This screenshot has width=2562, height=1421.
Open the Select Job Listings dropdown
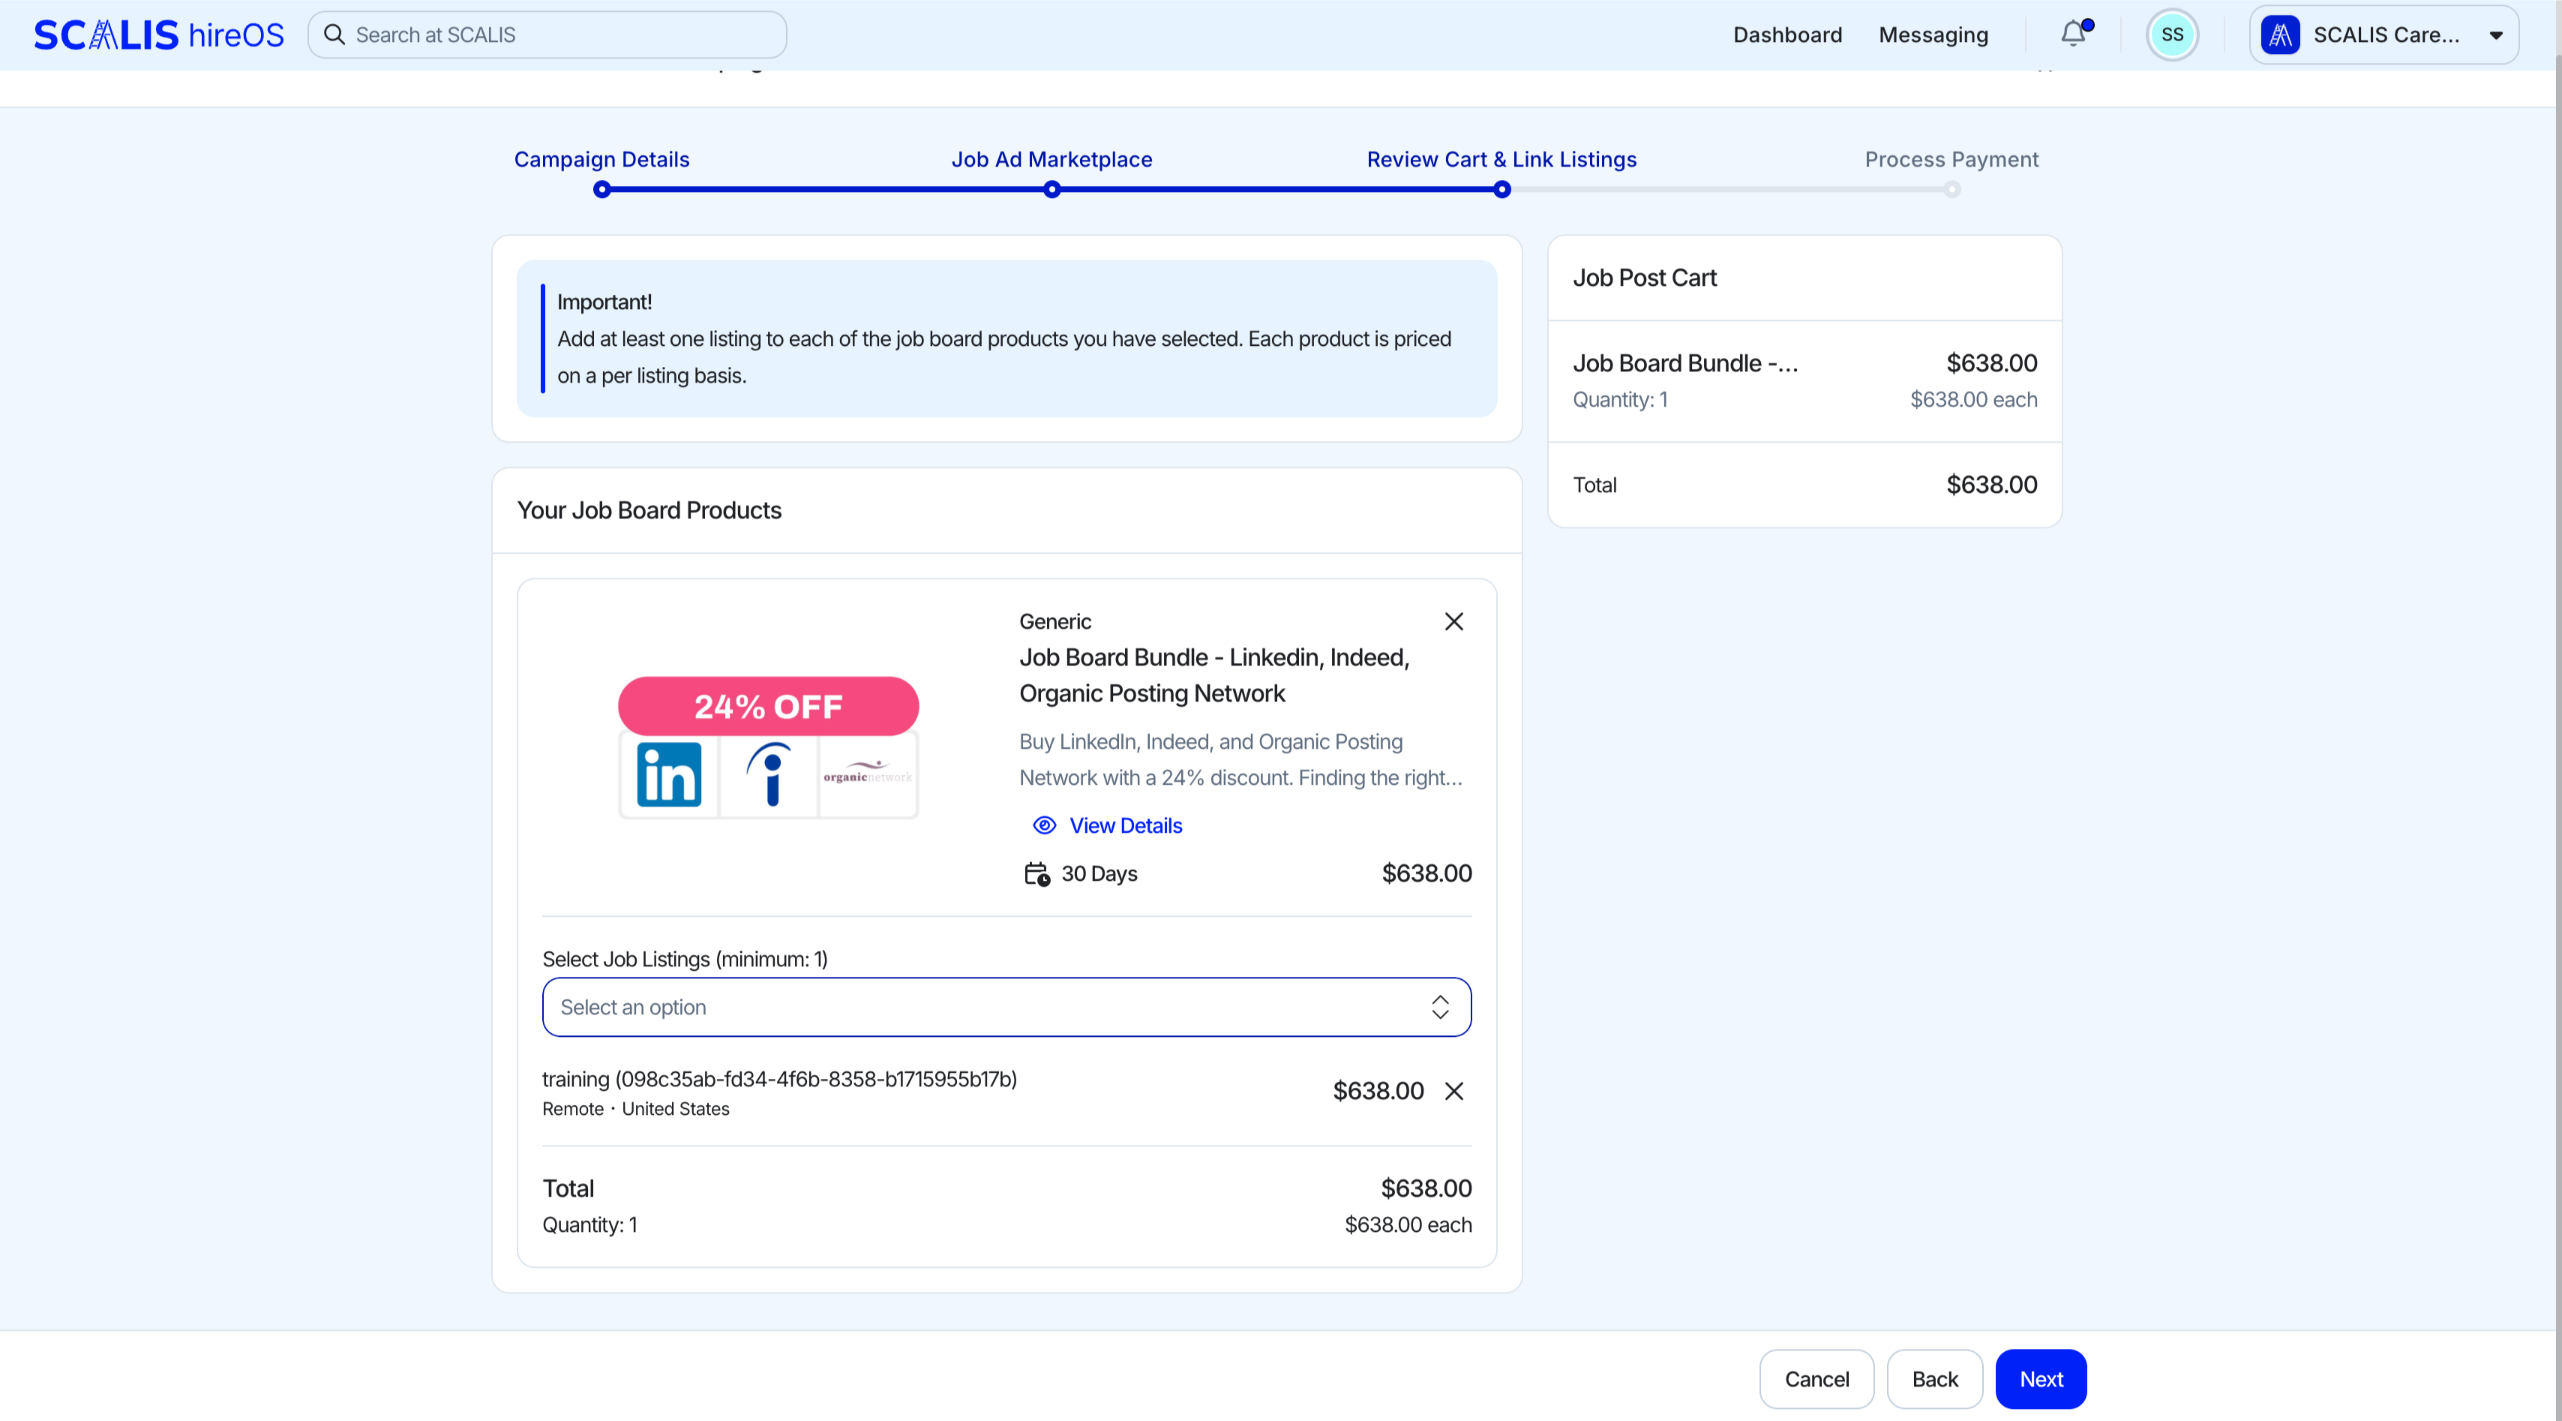(1006, 1007)
